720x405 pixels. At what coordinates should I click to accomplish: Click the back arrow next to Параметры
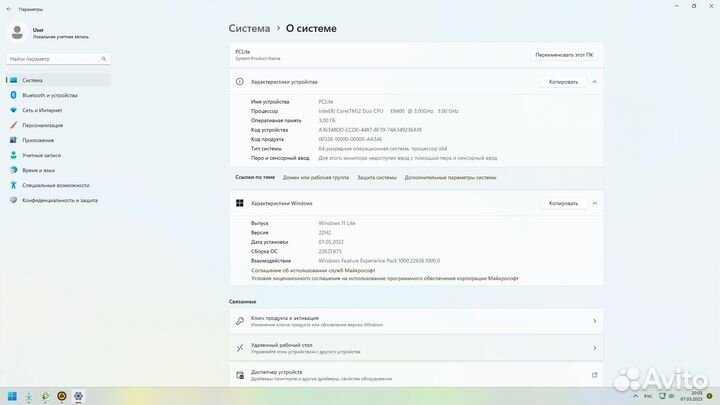[8, 9]
